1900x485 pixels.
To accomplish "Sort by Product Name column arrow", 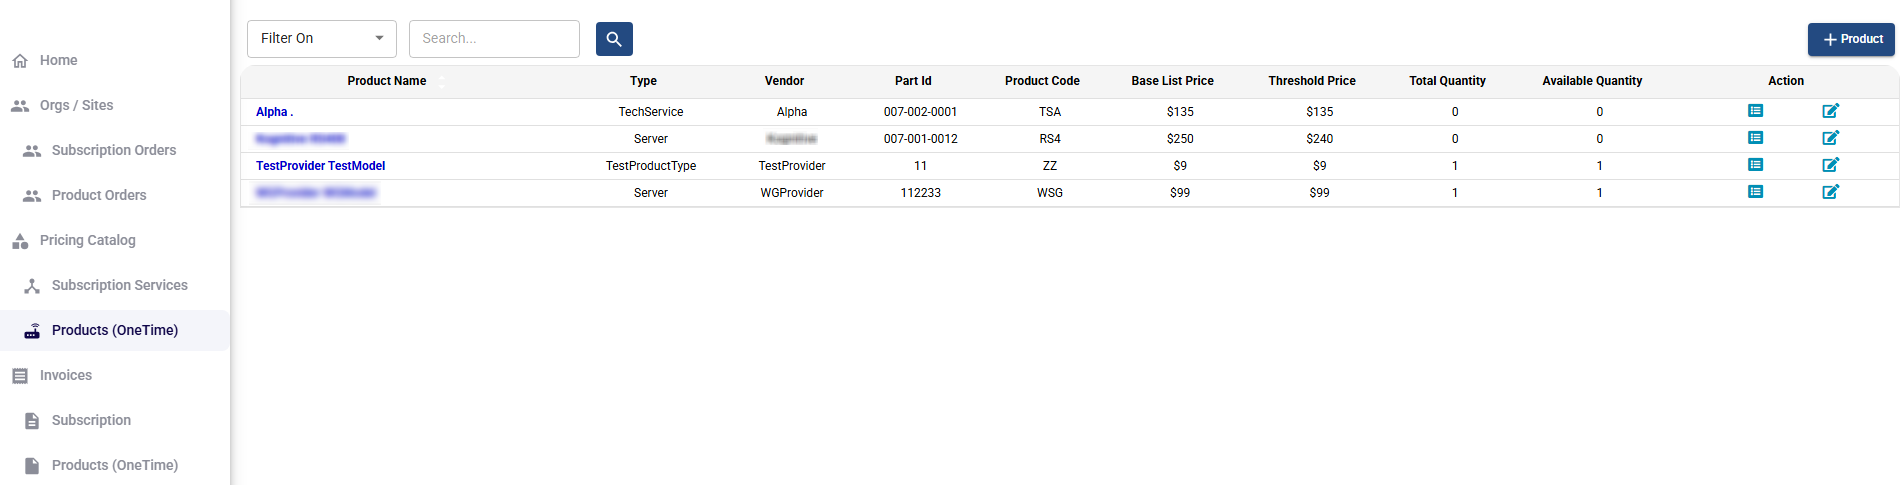I will click(441, 81).
